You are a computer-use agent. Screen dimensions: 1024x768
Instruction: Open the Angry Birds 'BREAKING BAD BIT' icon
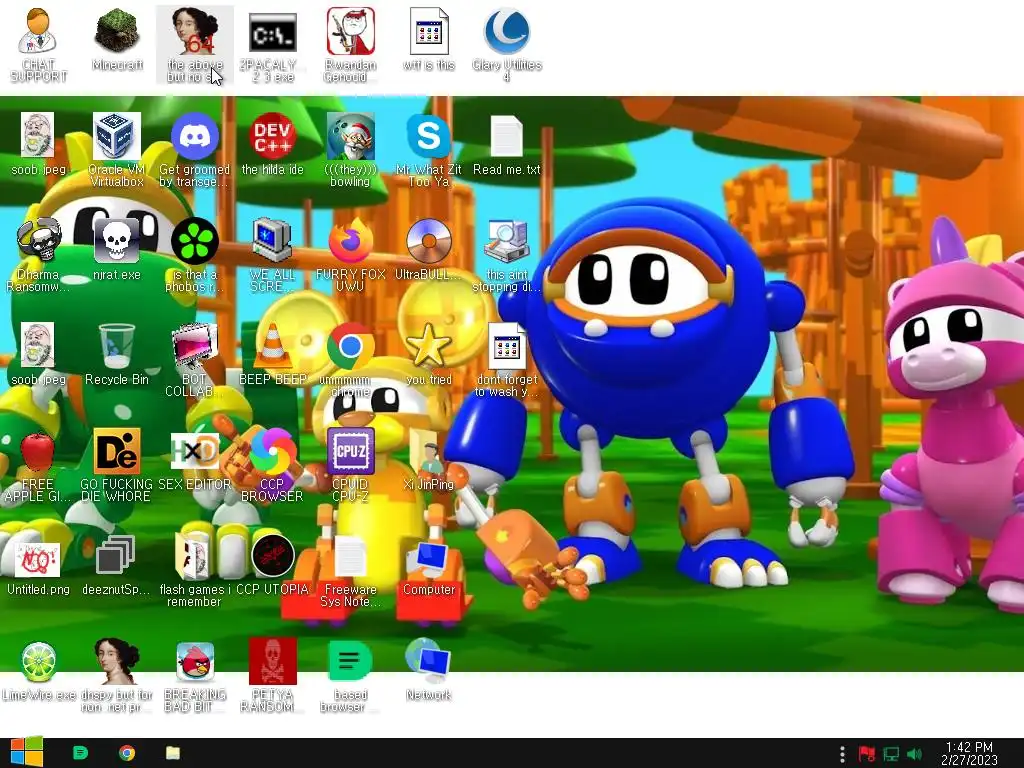[x=195, y=662]
